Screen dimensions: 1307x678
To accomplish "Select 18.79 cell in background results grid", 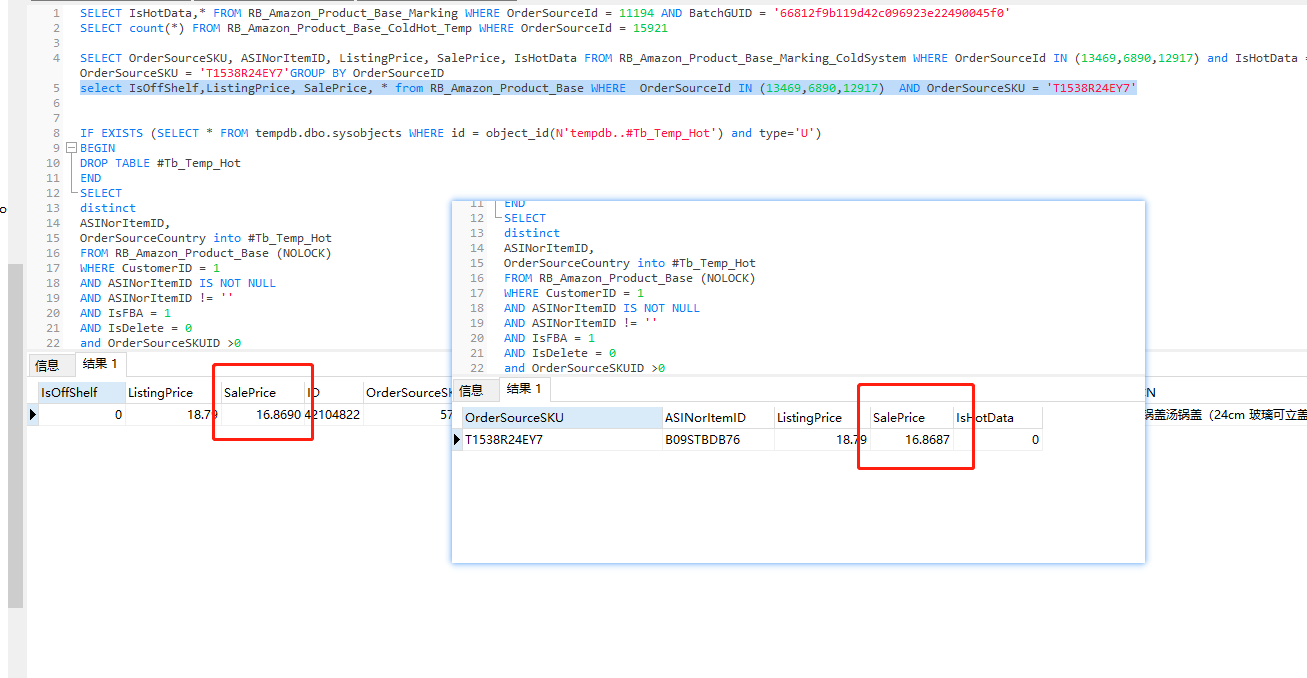I will point(172,414).
